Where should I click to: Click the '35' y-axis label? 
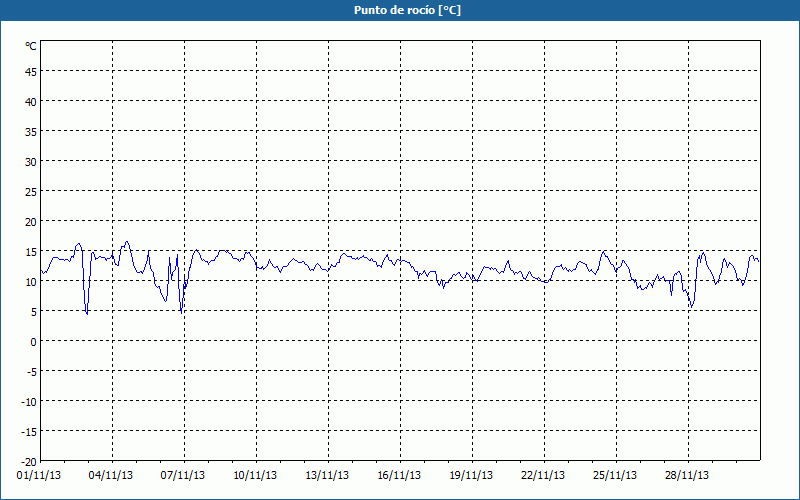tap(31, 132)
